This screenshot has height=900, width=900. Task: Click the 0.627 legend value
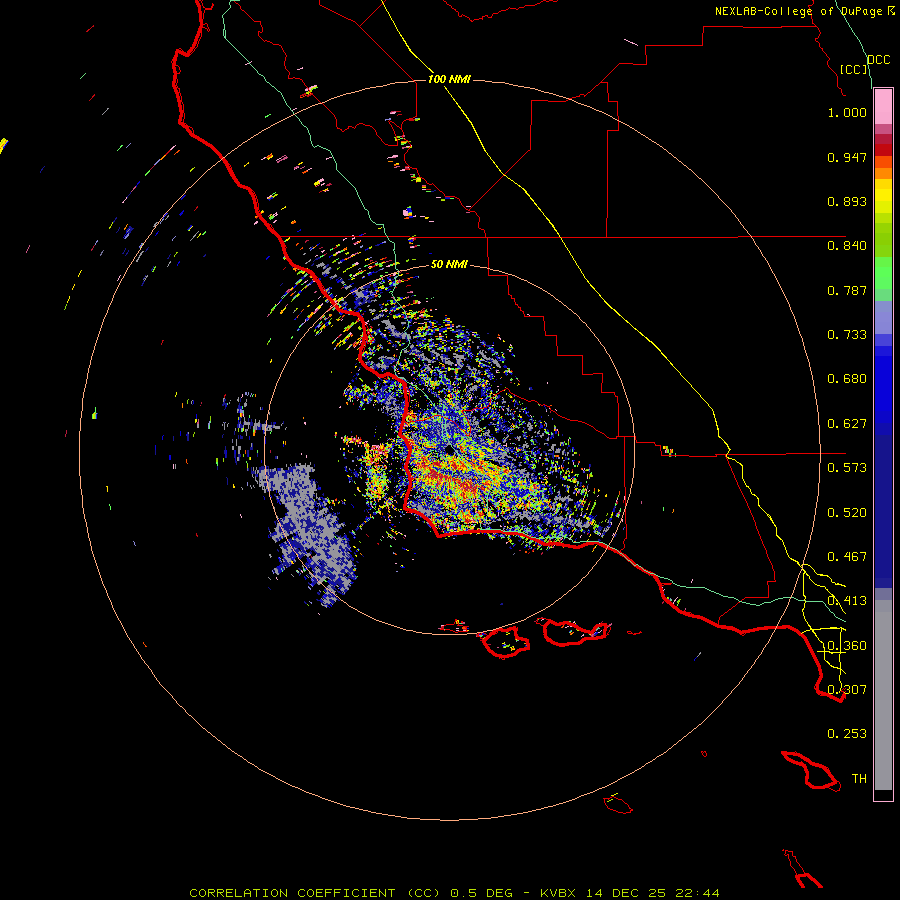pyautogui.click(x=847, y=424)
